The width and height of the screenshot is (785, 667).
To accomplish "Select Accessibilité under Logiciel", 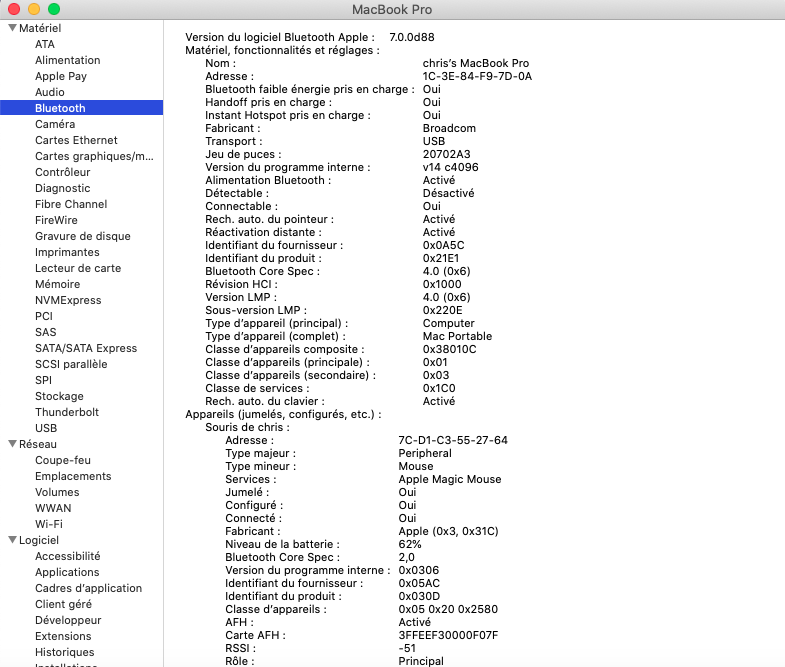I will [68, 556].
